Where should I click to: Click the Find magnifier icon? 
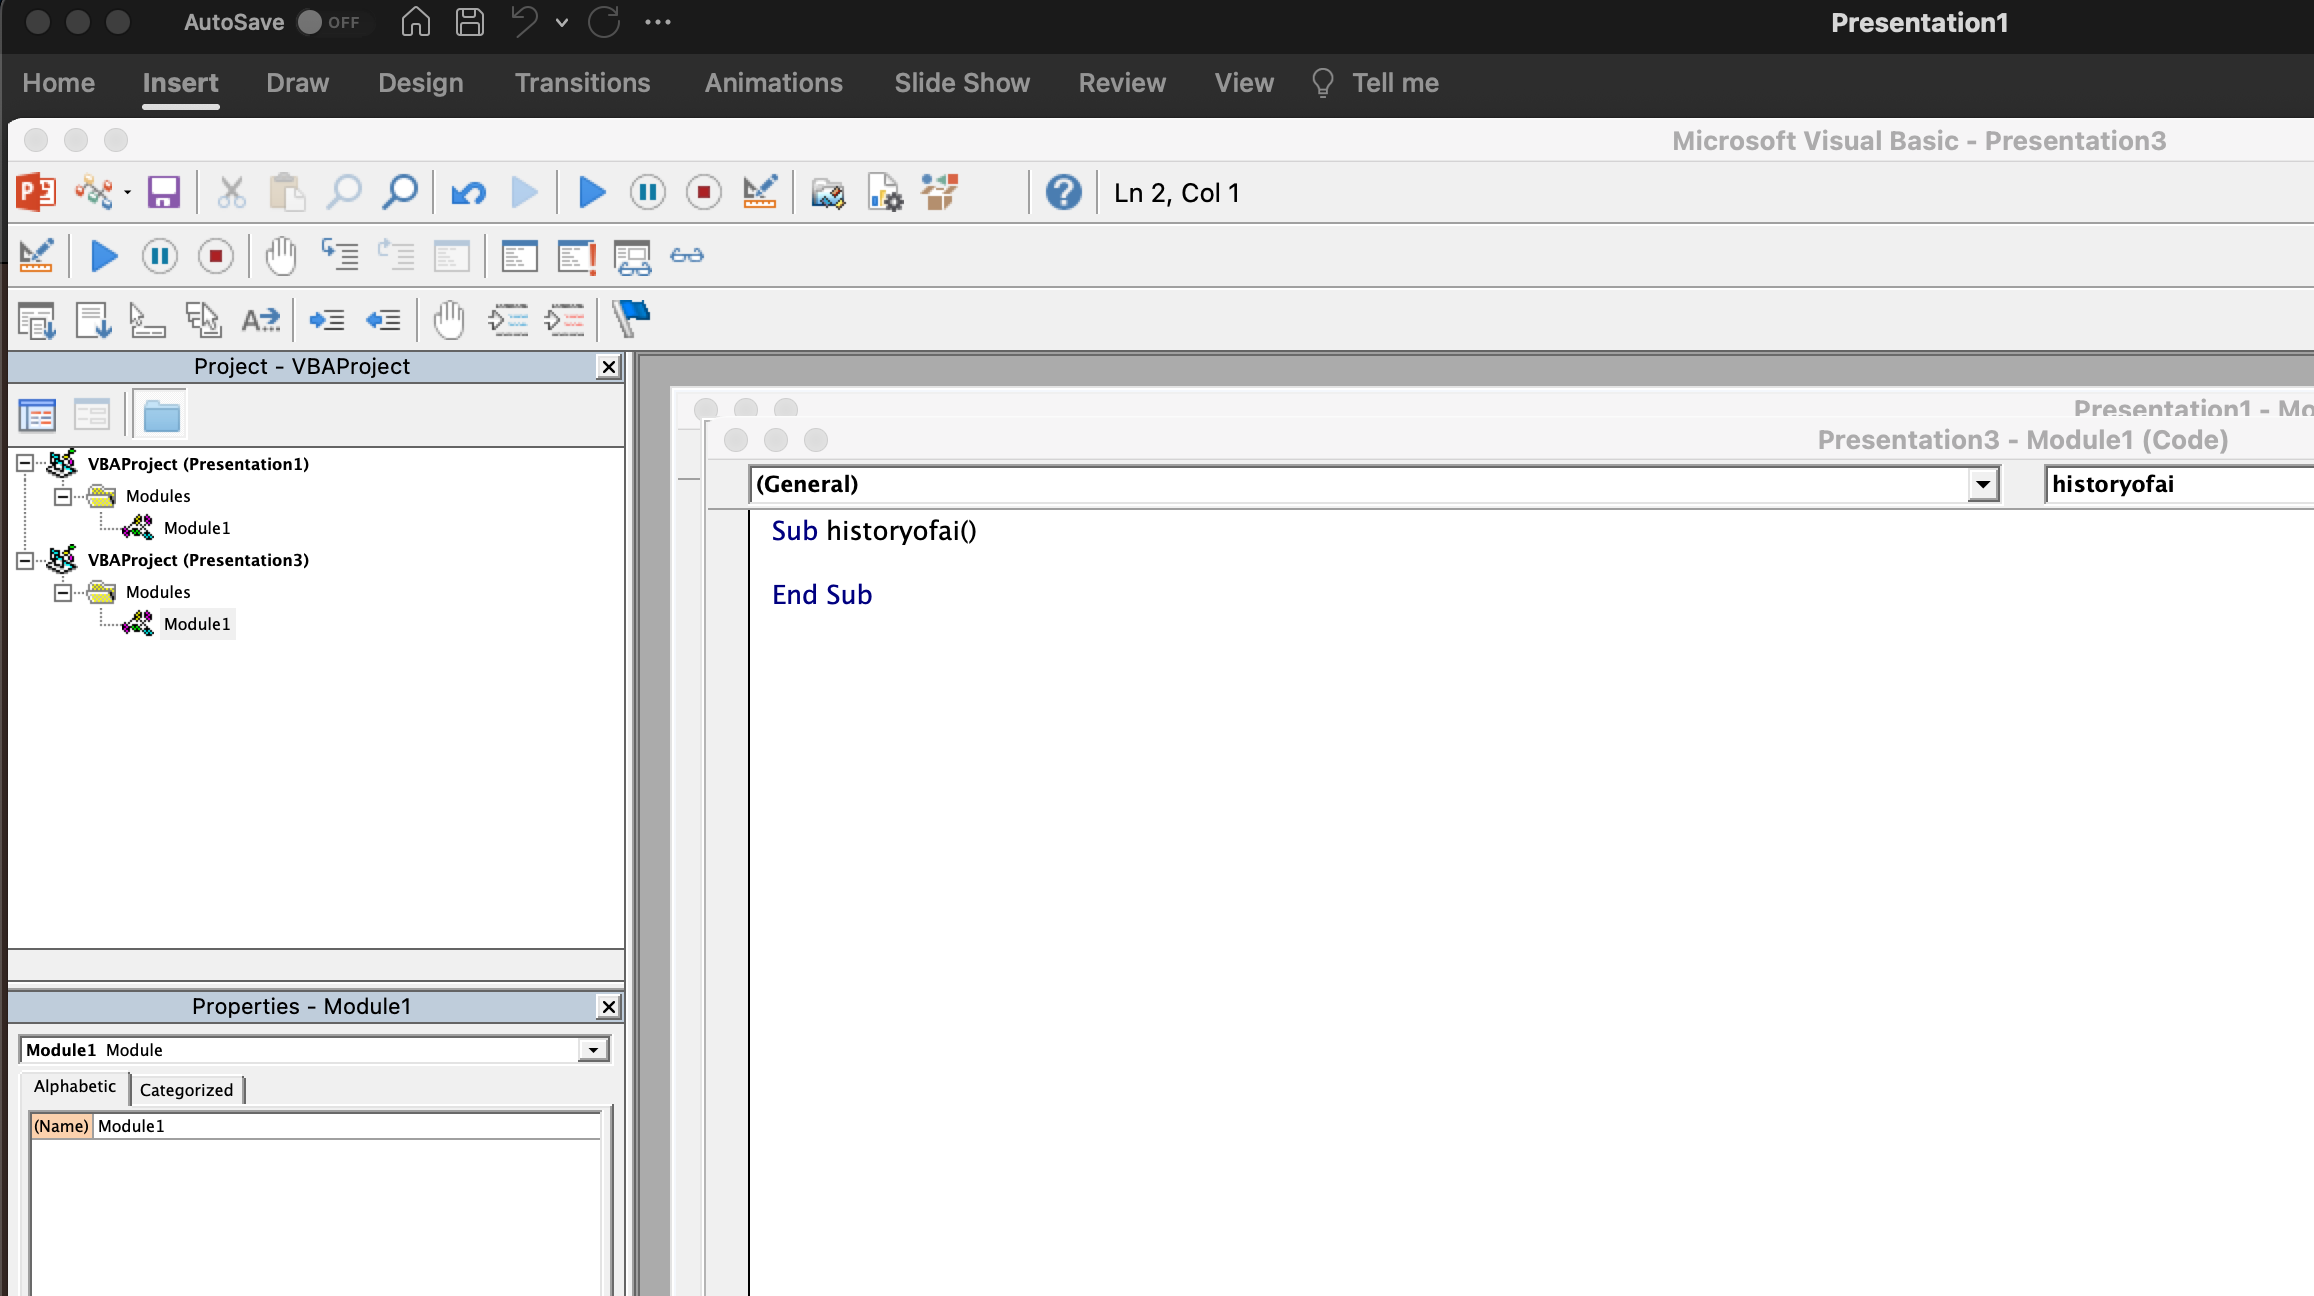coord(400,192)
